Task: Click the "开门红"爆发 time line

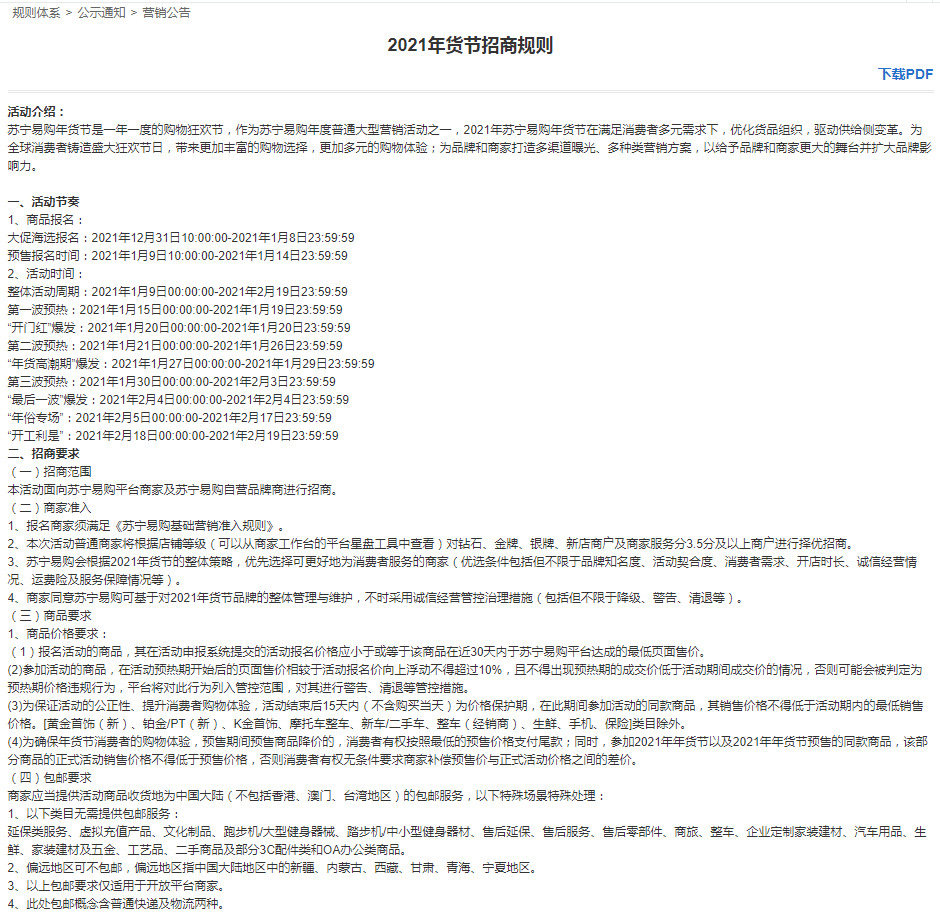Action: pyautogui.click(x=179, y=327)
